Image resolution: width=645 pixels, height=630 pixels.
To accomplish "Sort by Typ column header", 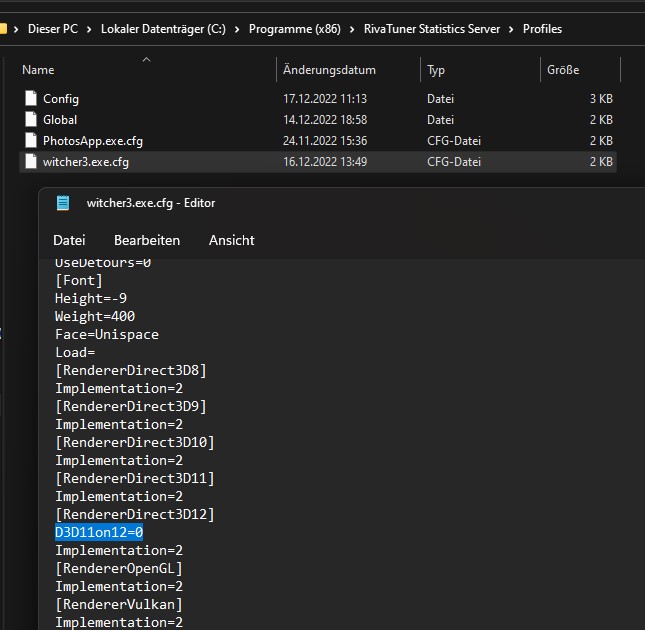I will pos(436,70).
